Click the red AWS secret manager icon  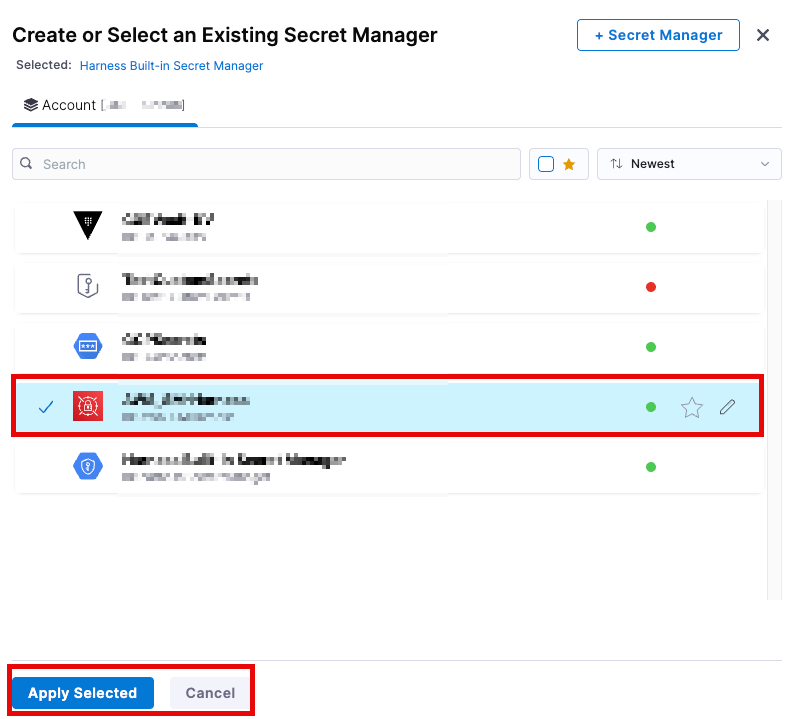pyautogui.click(x=88, y=406)
